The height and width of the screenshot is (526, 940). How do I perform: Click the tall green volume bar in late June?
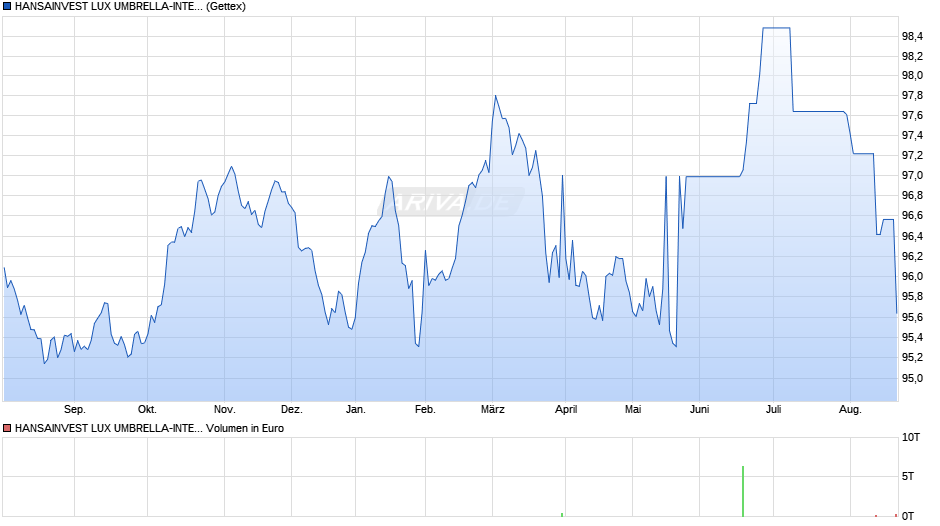[743, 491]
